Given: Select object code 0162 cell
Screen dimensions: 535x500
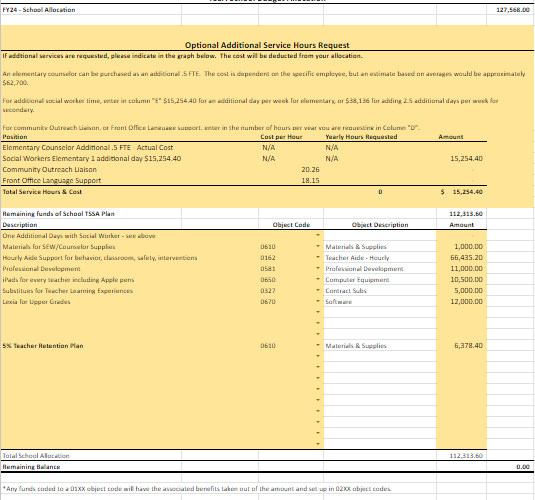Looking at the screenshot, I should [x=268, y=257].
